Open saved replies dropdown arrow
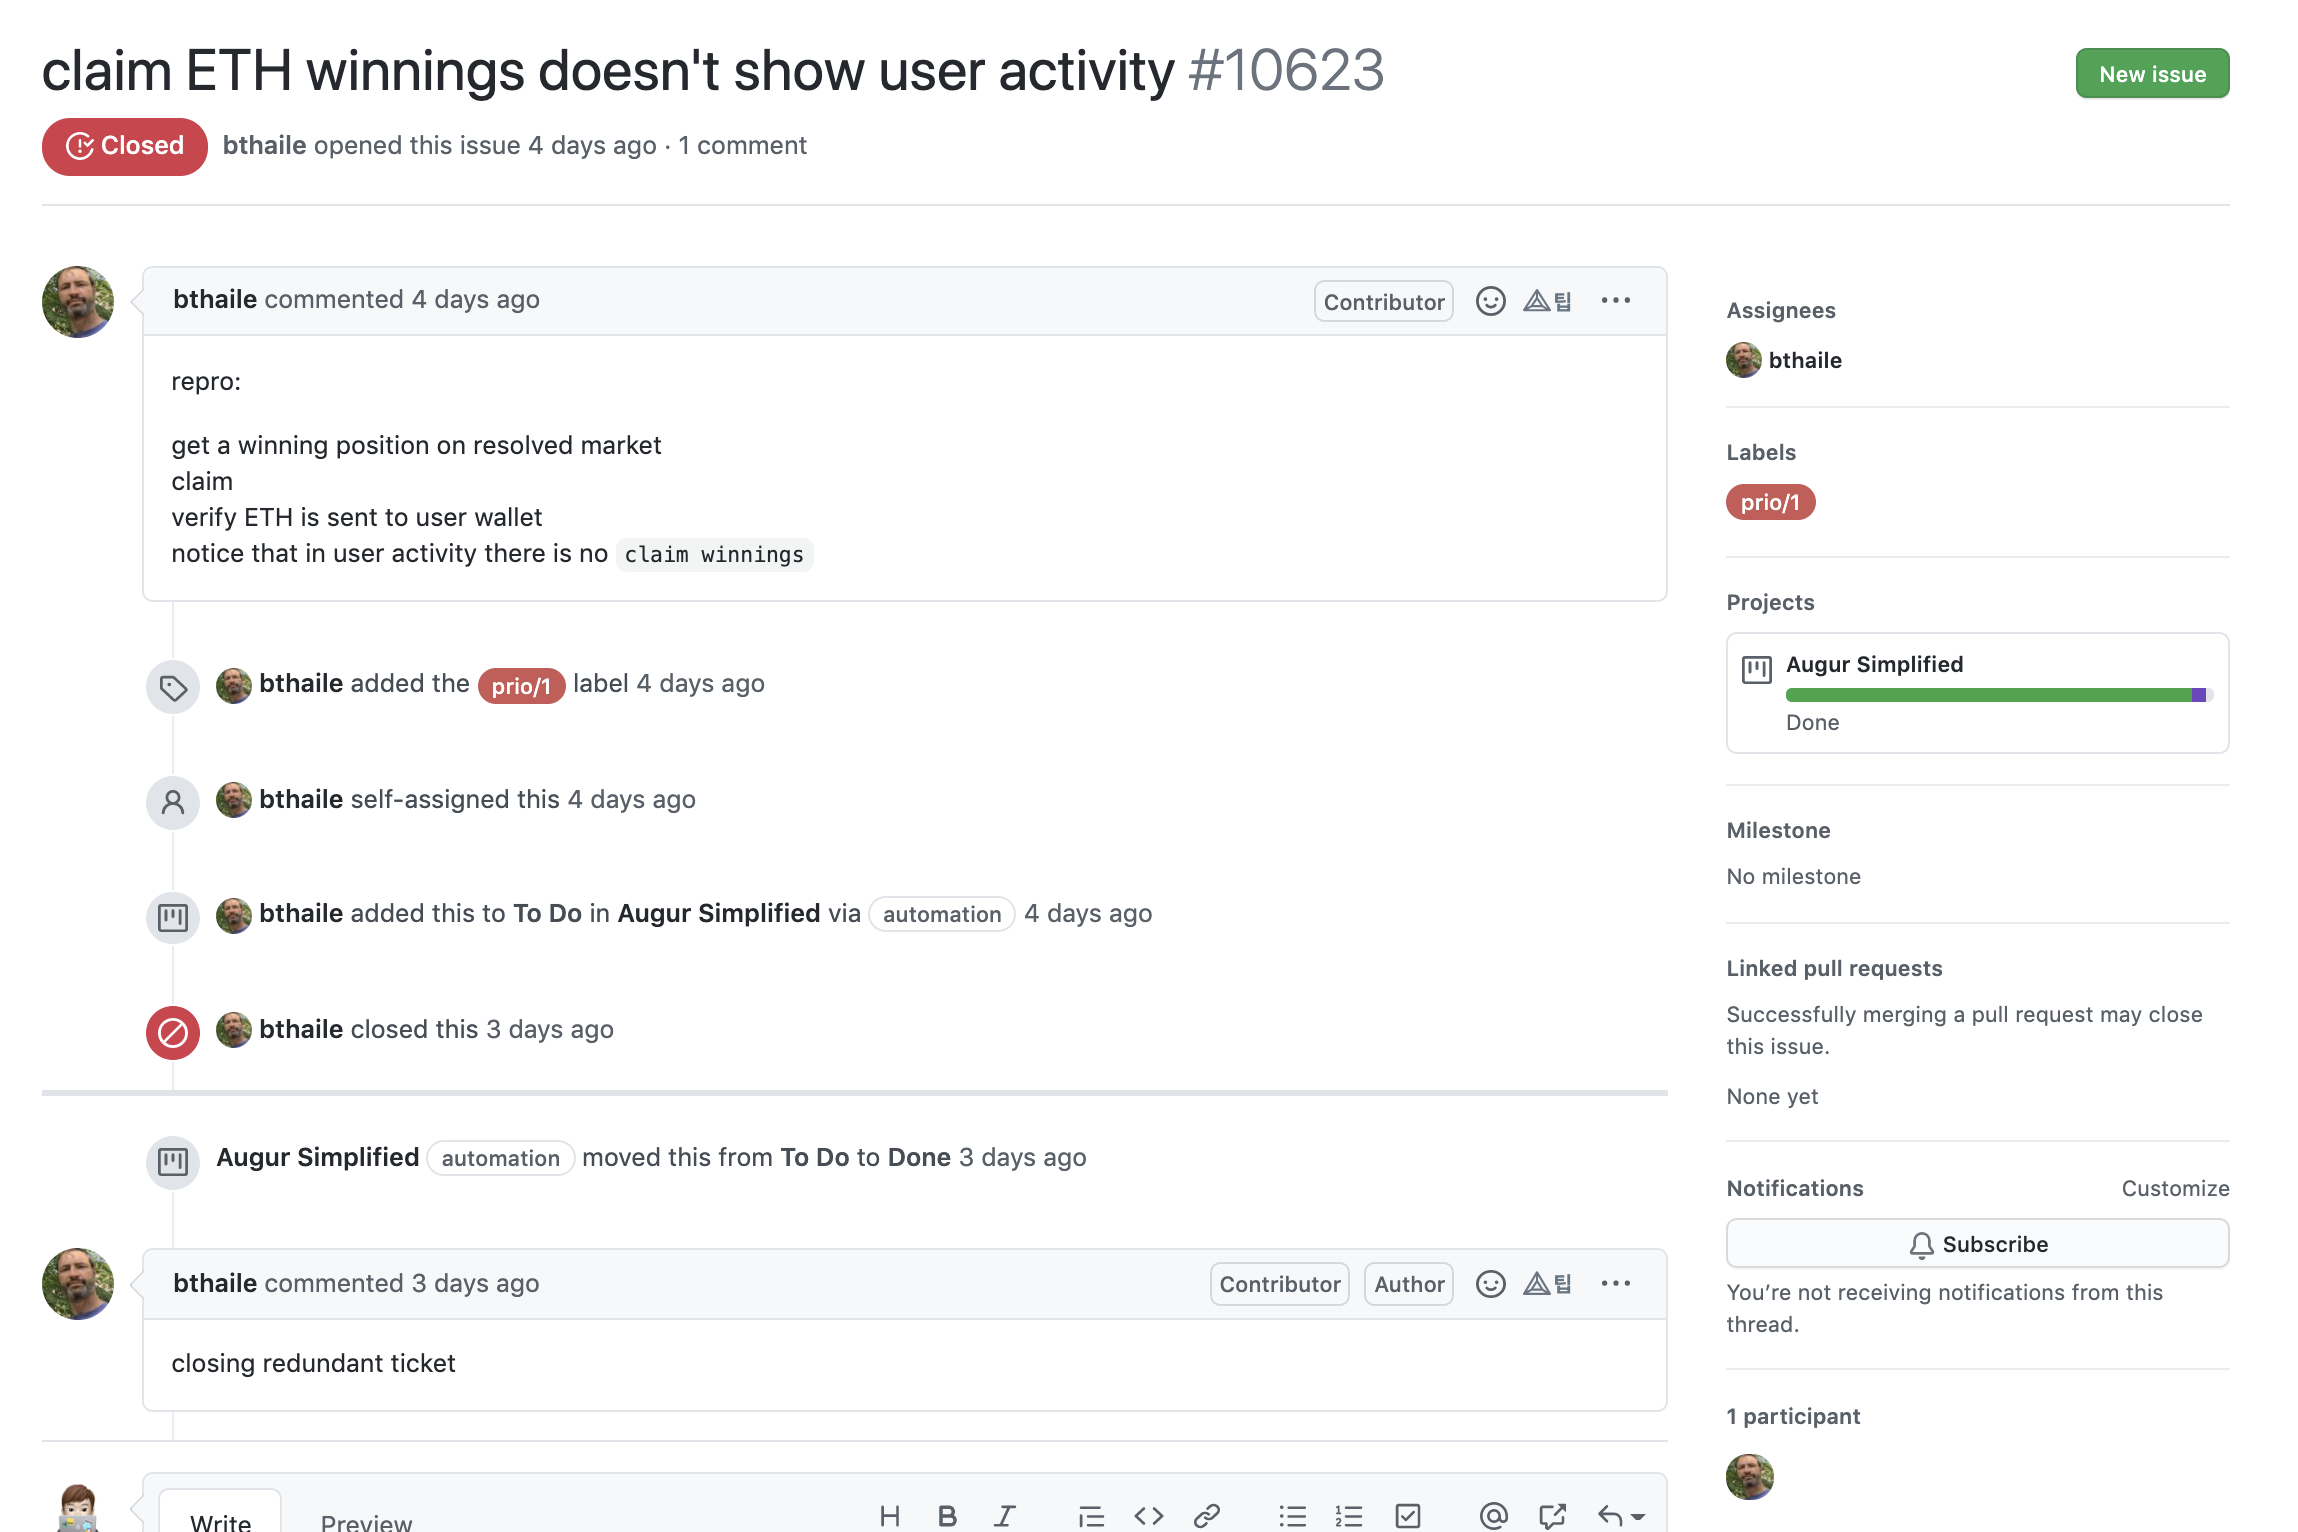This screenshot has width=2298, height=1532. click(x=1637, y=1517)
